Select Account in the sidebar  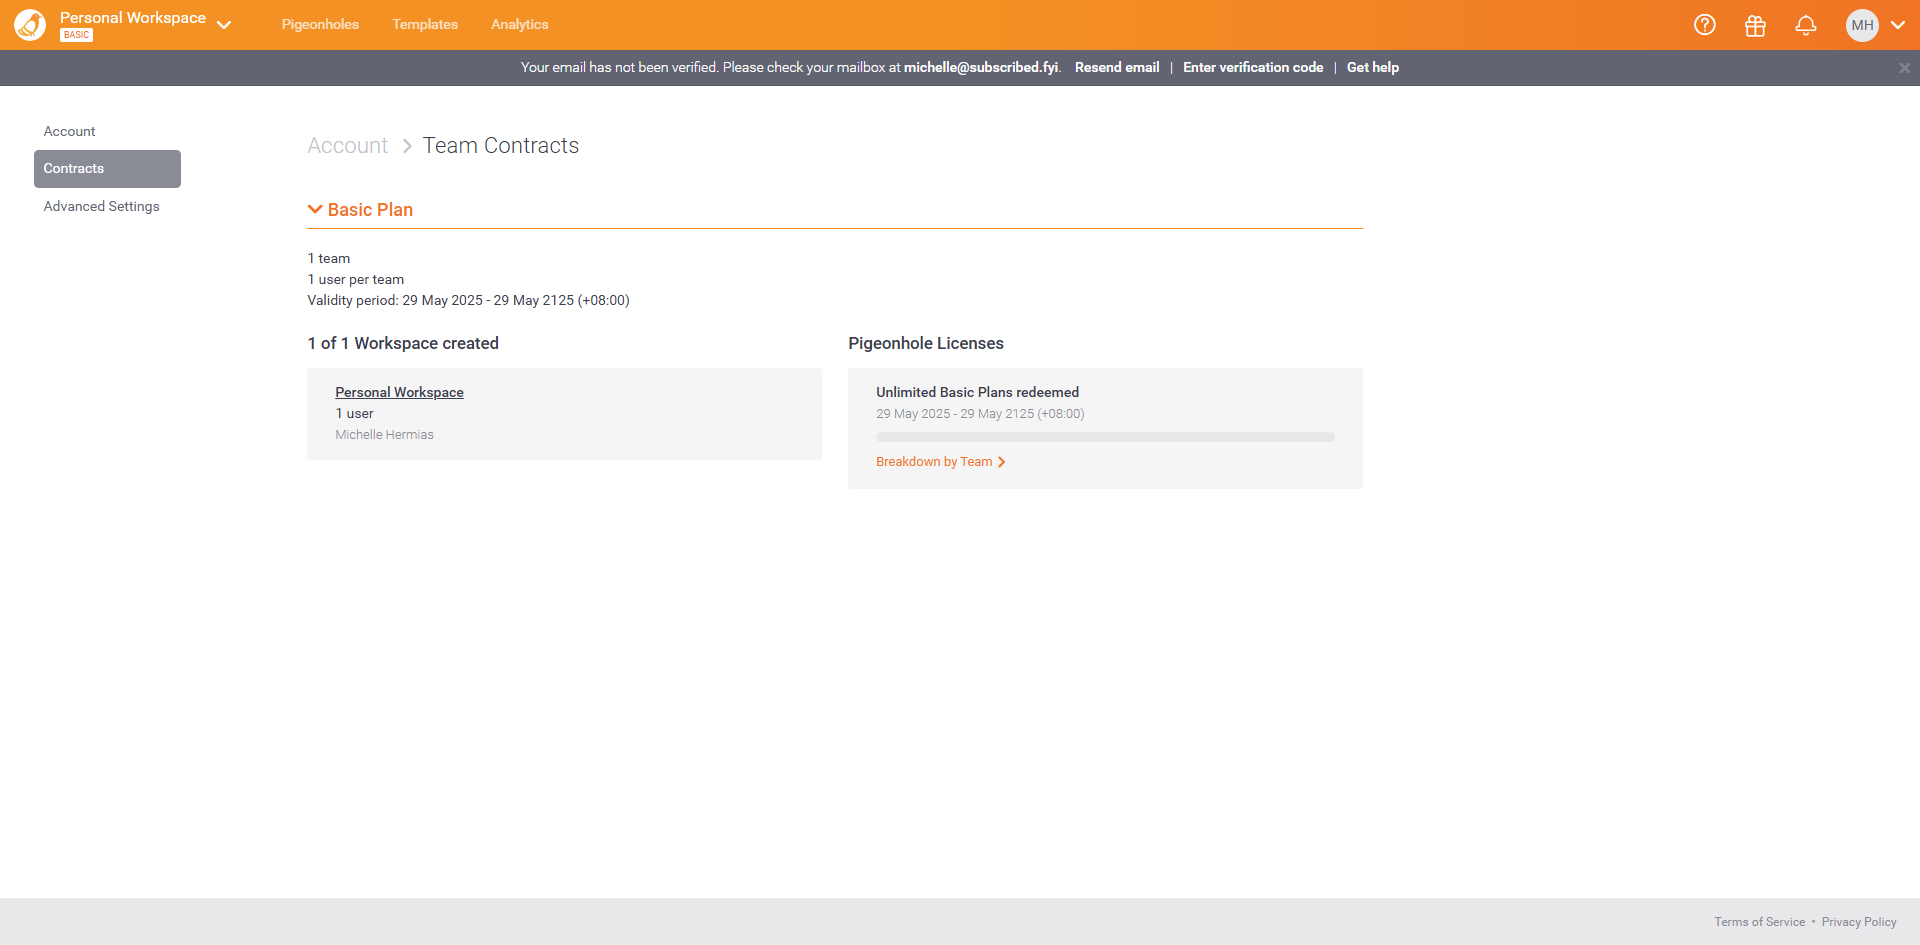(x=69, y=131)
